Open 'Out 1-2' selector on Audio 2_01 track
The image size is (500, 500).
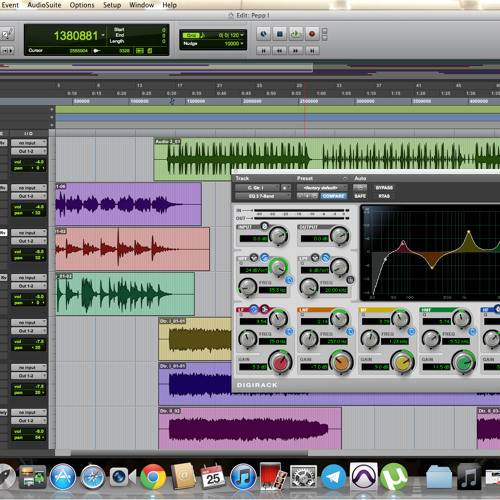tap(29, 151)
